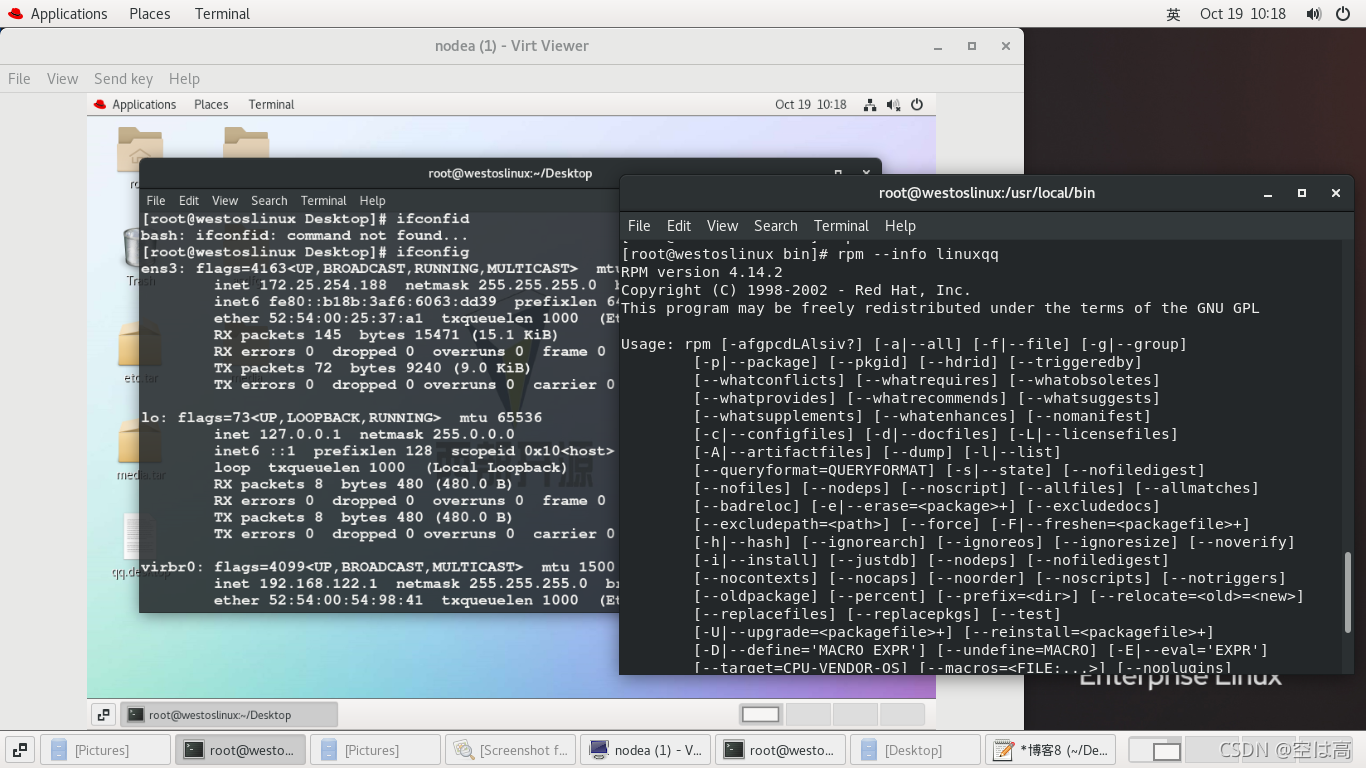Click the guest power icon
Viewport: 1366px width, 768px height.
tap(916, 104)
